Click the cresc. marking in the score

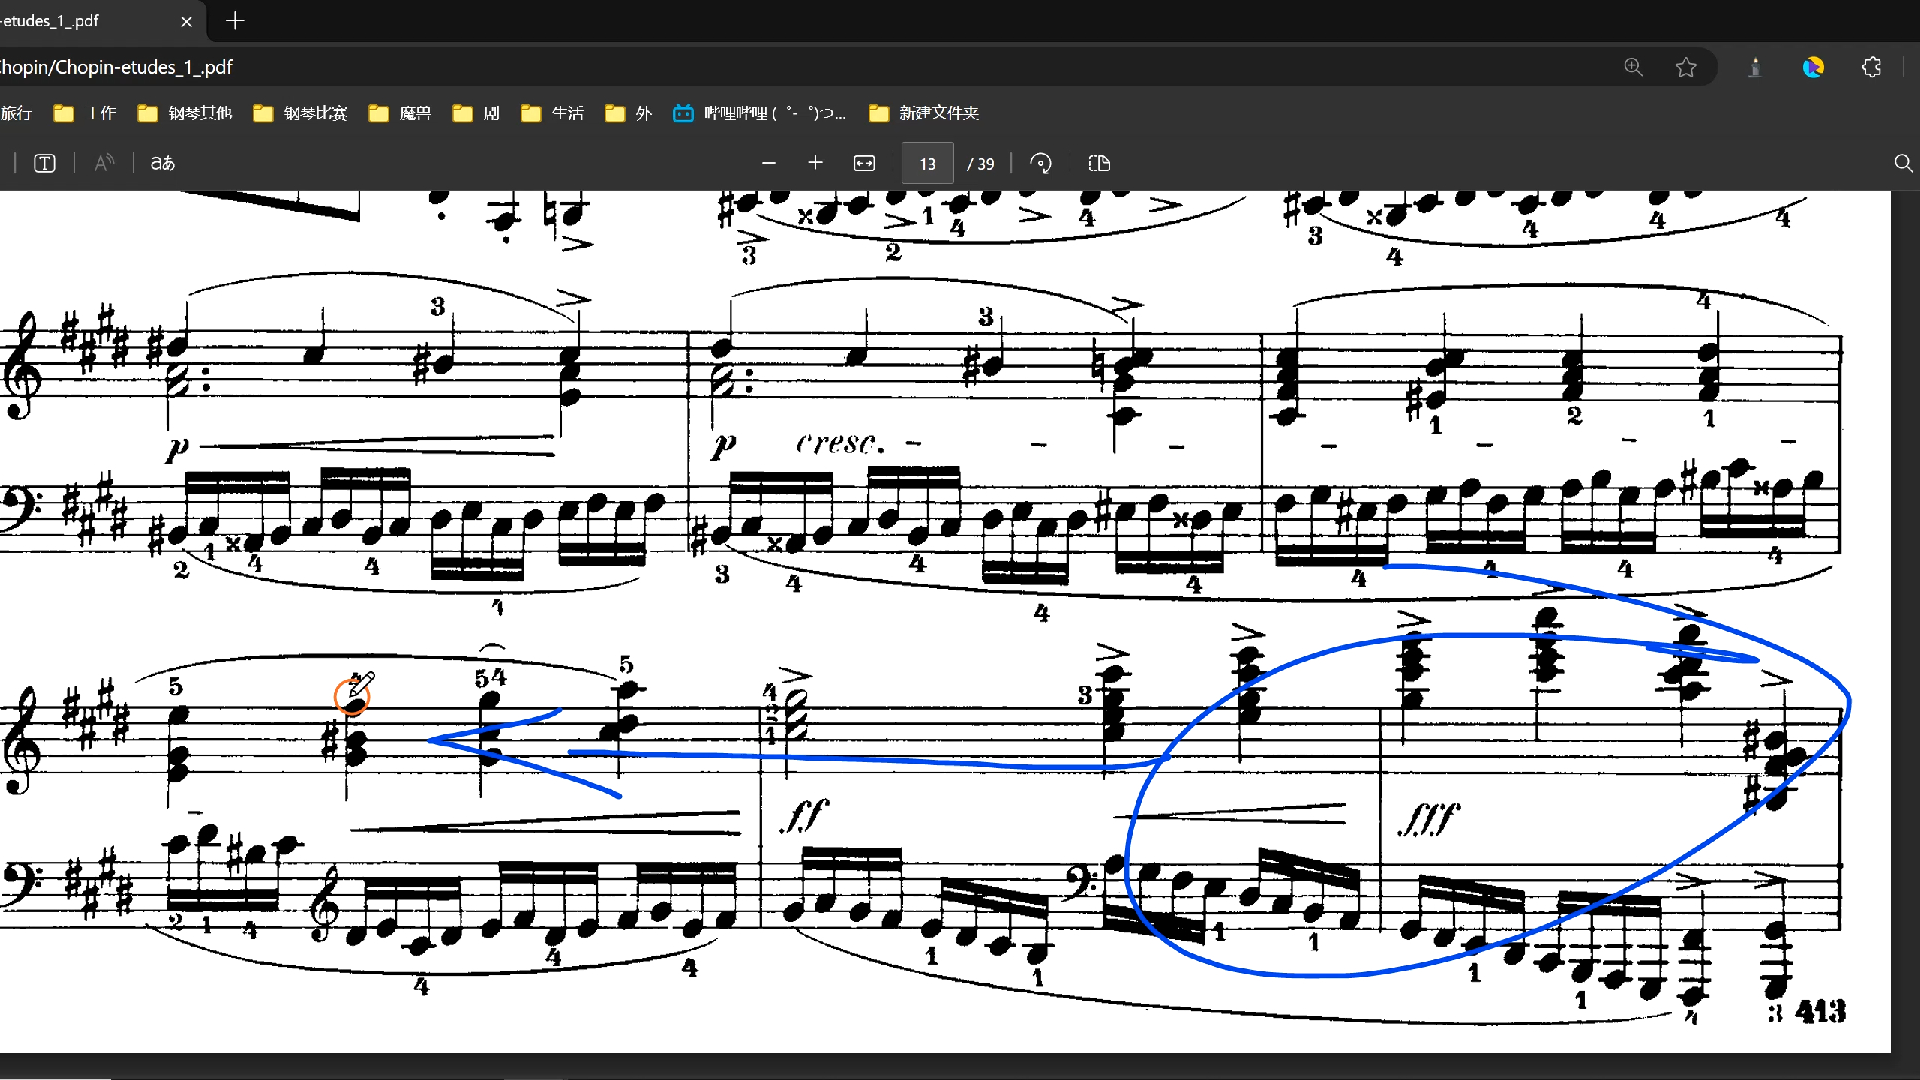click(841, 442)
